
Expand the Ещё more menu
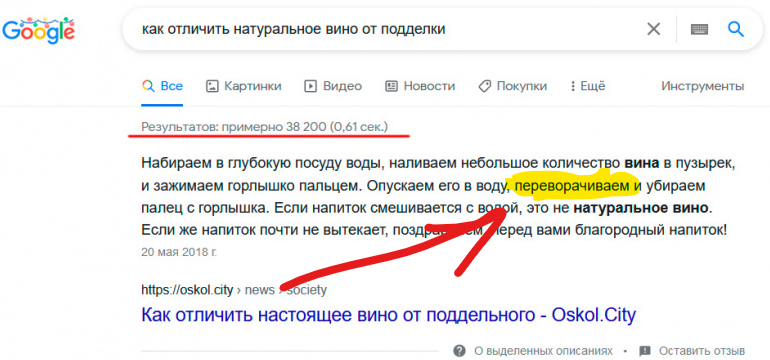click(x=588, y=86)
